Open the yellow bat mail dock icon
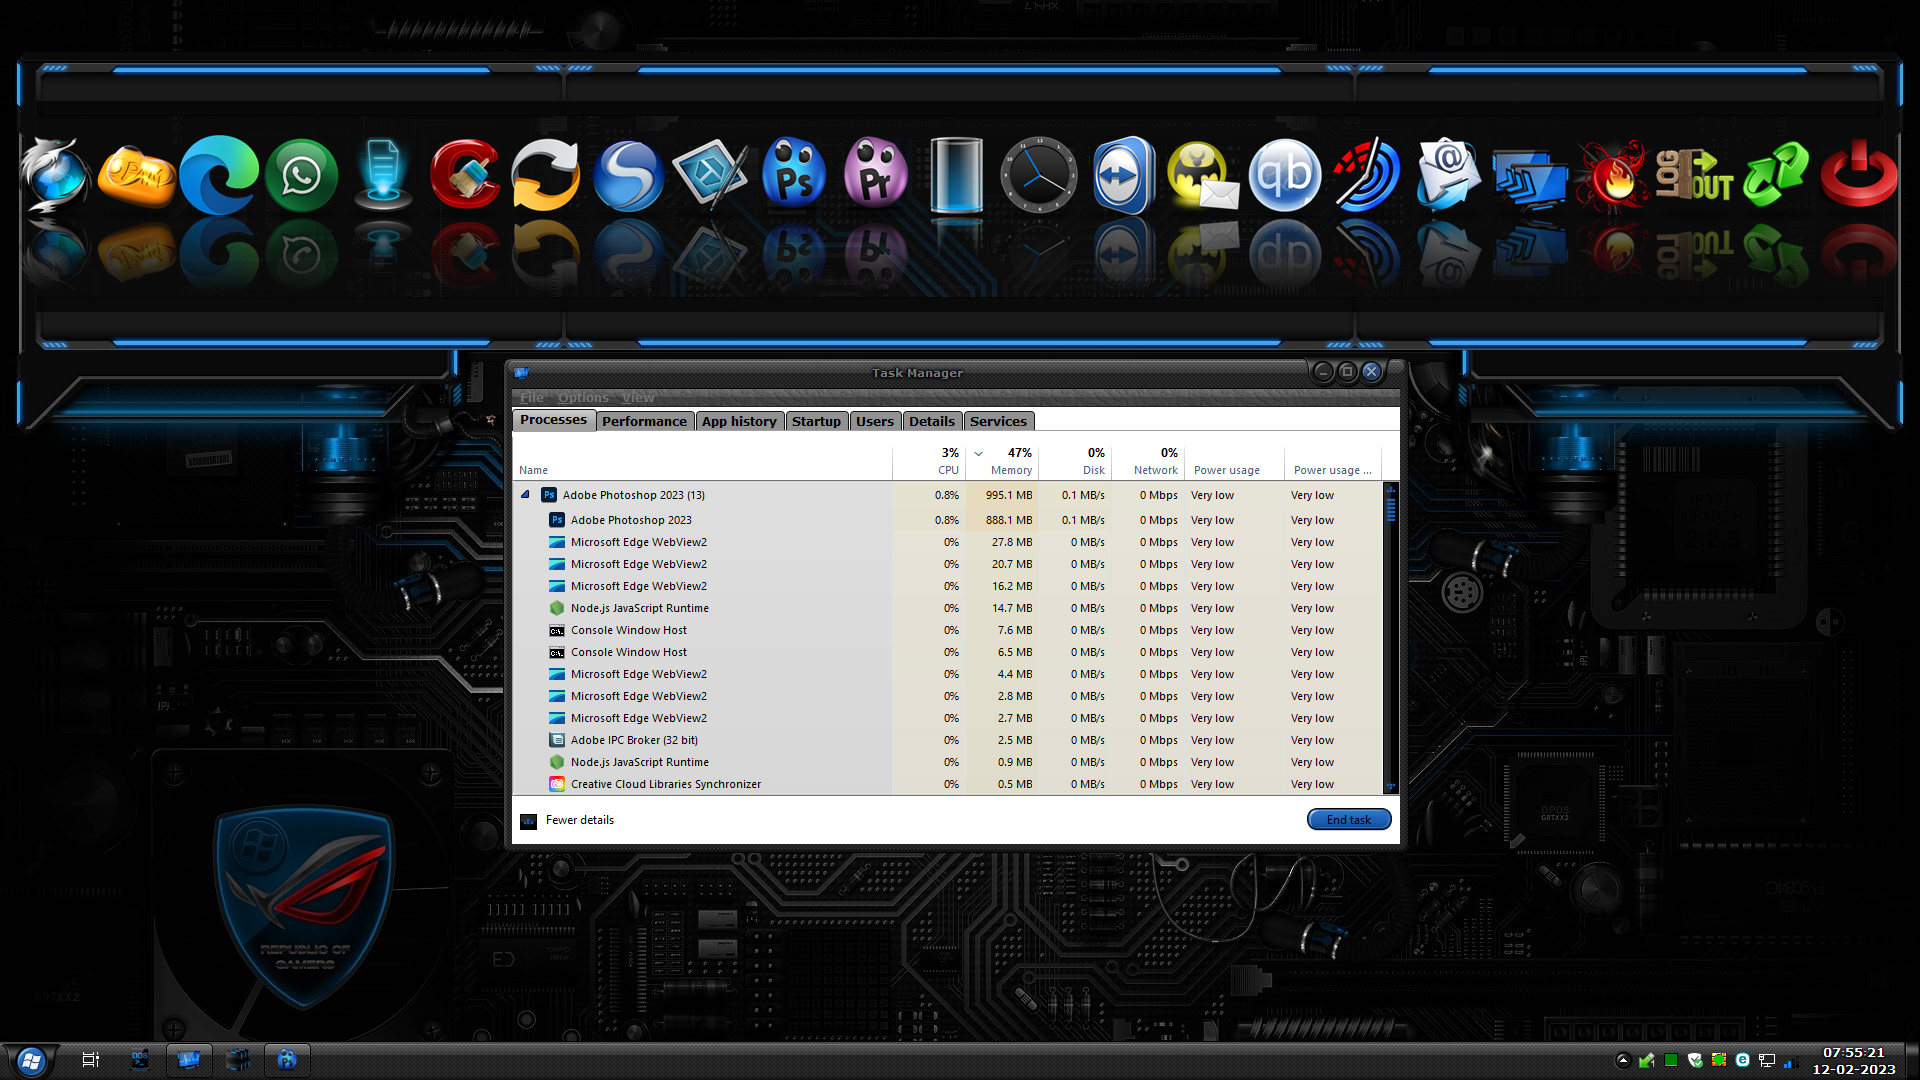1920x1080 pixels. tap(1203, 175)
